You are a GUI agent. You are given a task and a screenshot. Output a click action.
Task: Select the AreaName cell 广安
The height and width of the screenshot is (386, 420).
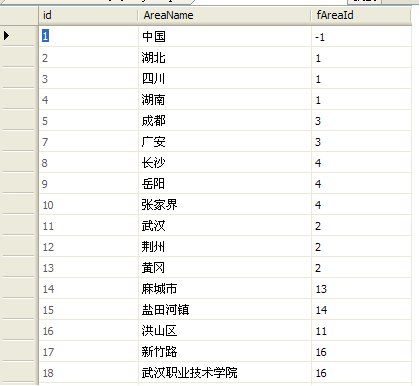pyautogui.click(x=225, y=142)
